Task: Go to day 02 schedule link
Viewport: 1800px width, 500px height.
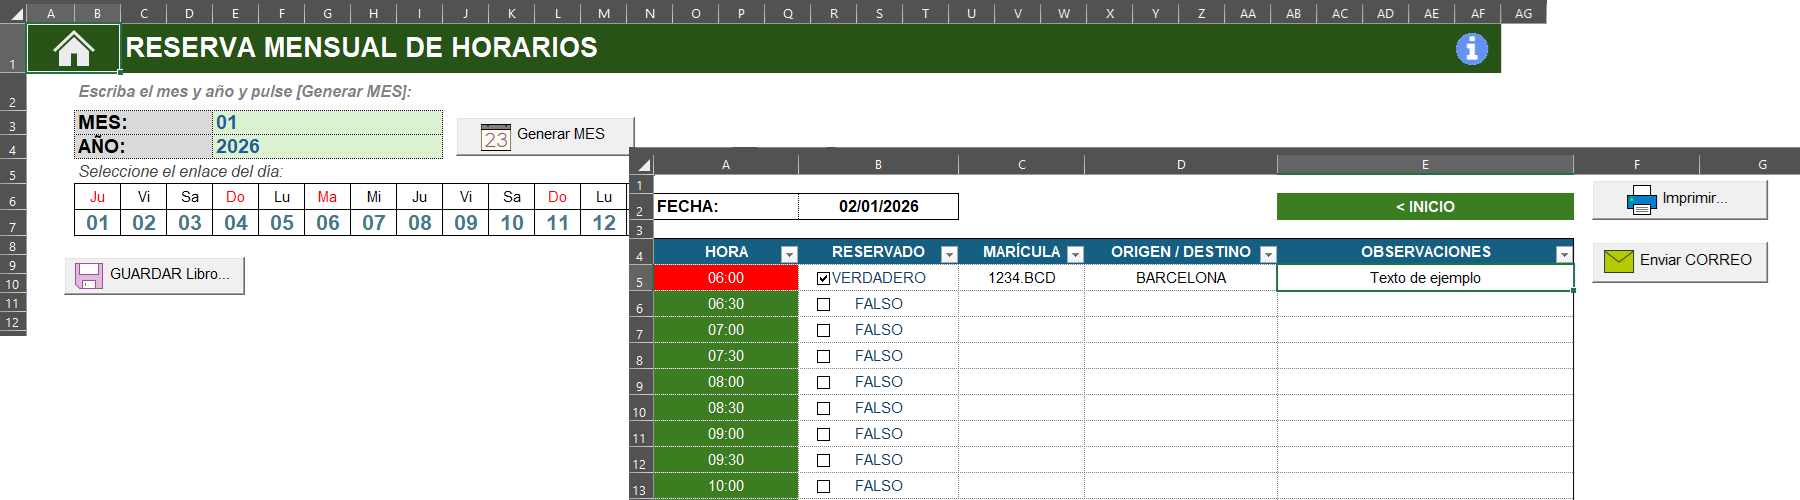Action: (x=144, y=223)
